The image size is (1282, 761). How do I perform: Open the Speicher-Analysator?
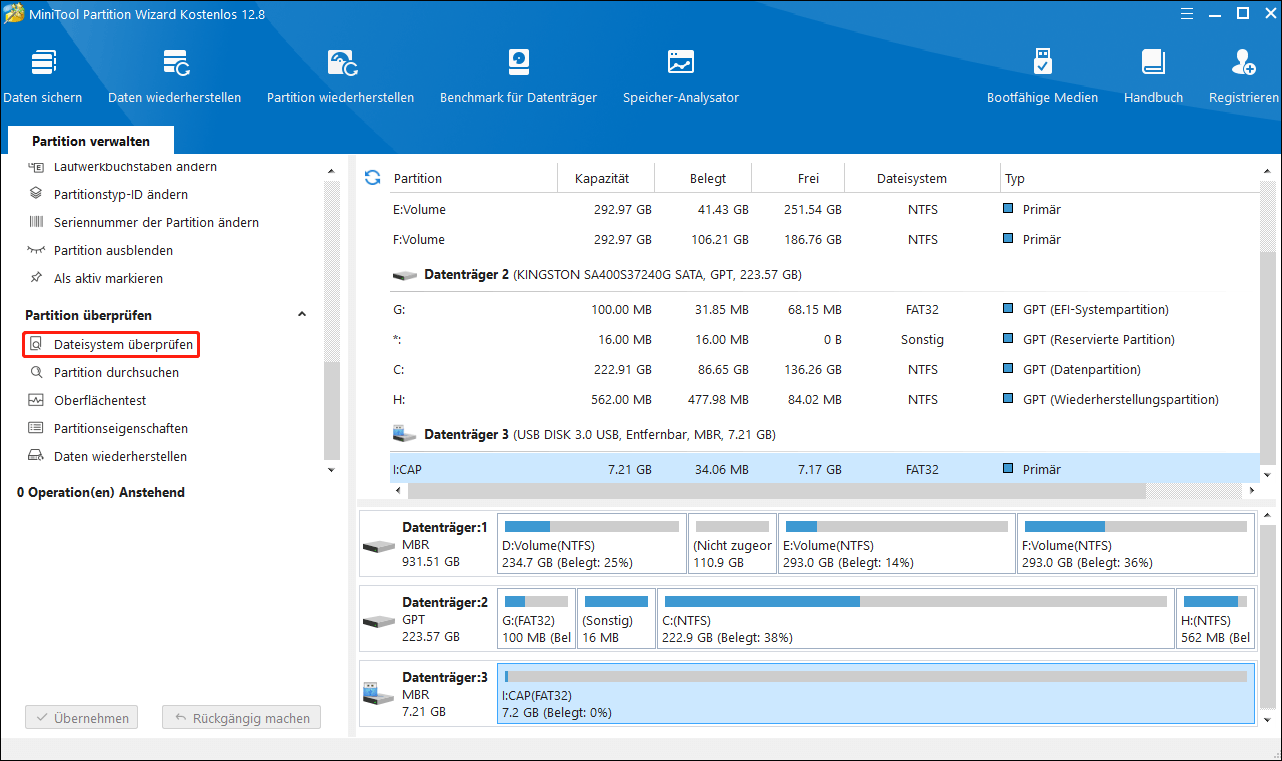681,76
